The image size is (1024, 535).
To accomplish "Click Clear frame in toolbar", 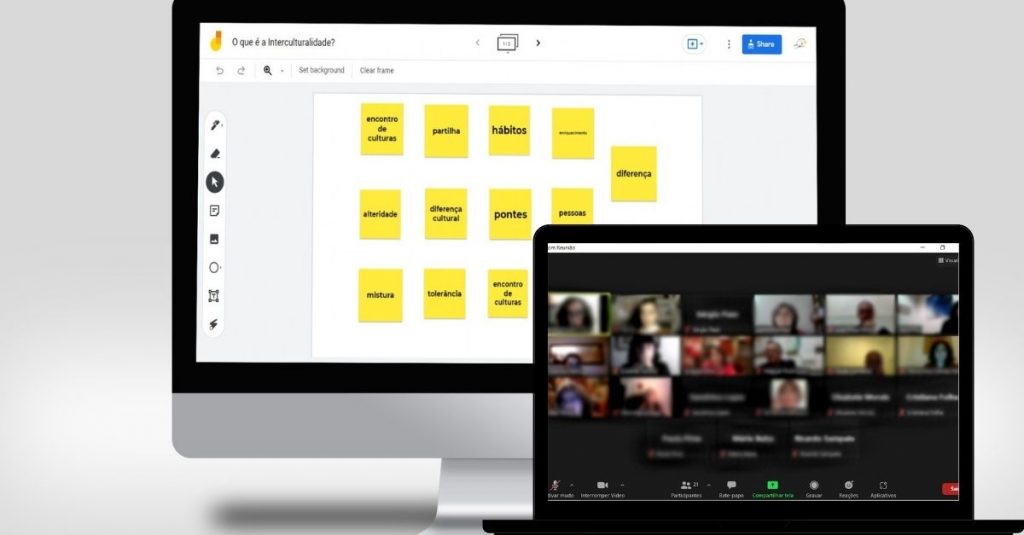I will click(x=377, y=71).
